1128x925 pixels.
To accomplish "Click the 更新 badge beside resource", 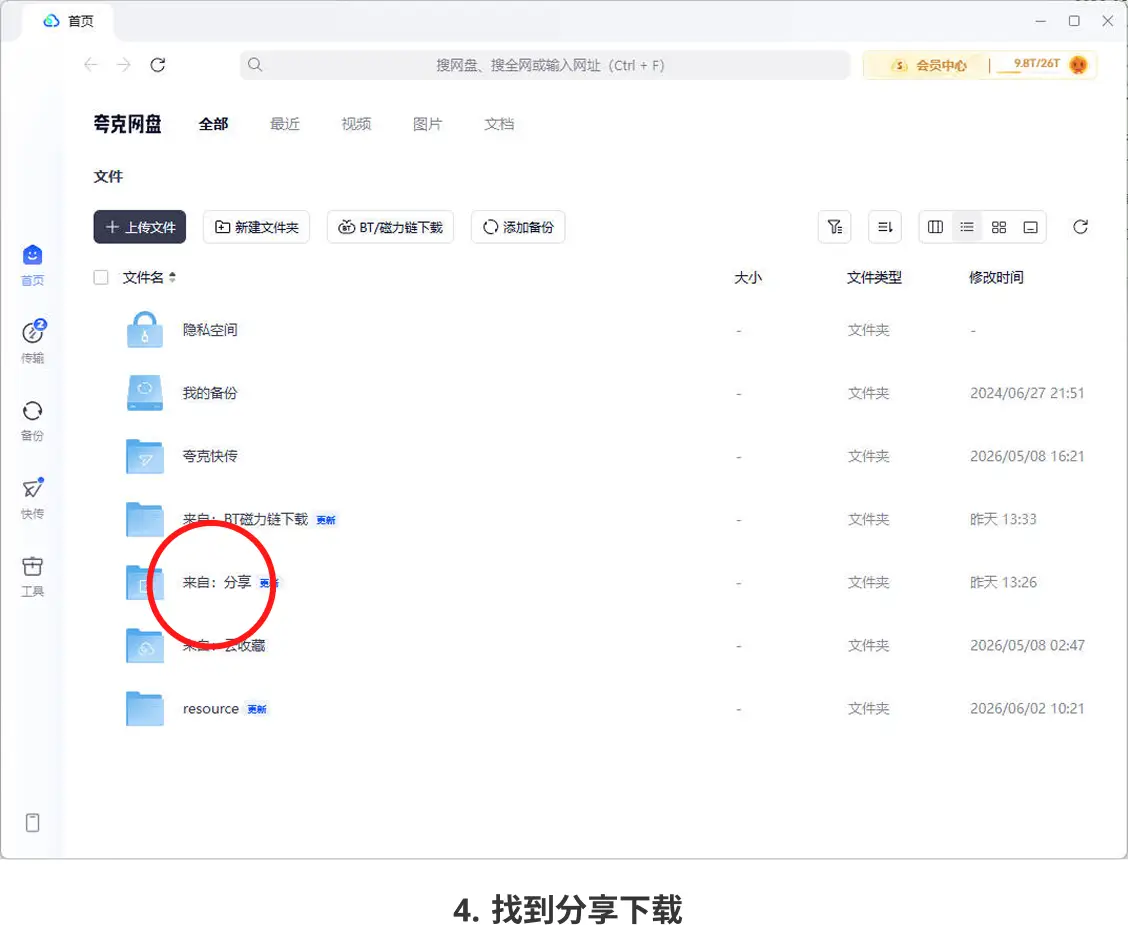I will pyautogui.click(x=257, y=710).
